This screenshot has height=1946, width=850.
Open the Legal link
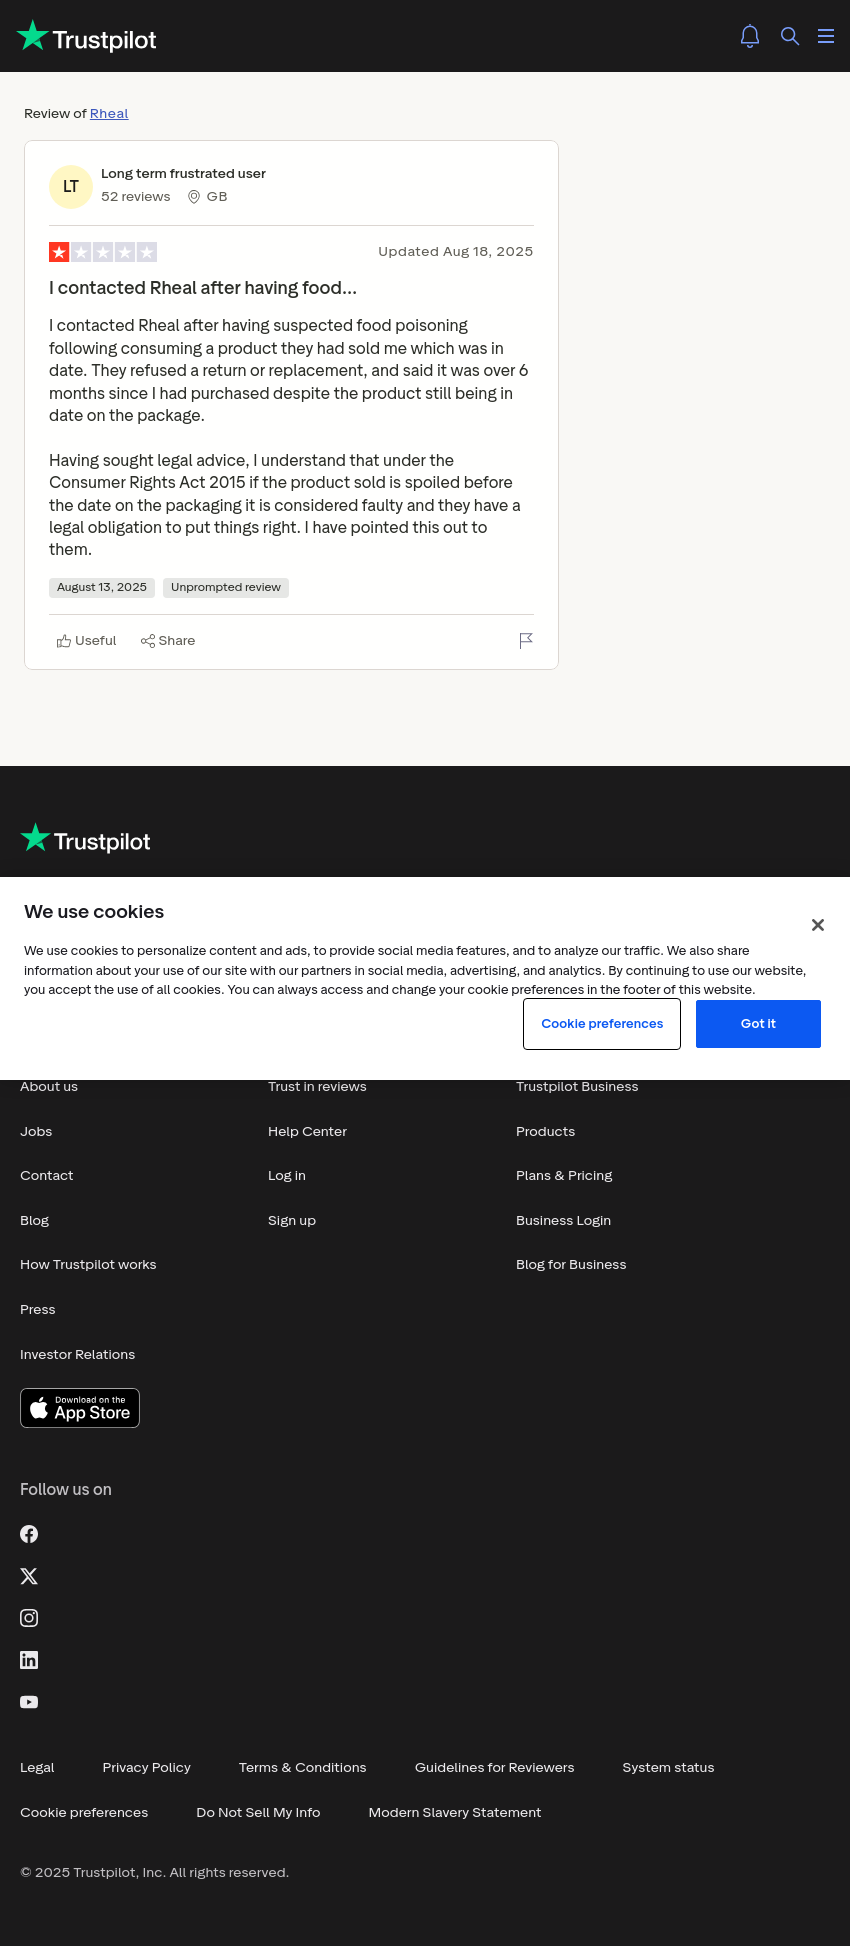pyautogui.click(x=37, y=1768)
